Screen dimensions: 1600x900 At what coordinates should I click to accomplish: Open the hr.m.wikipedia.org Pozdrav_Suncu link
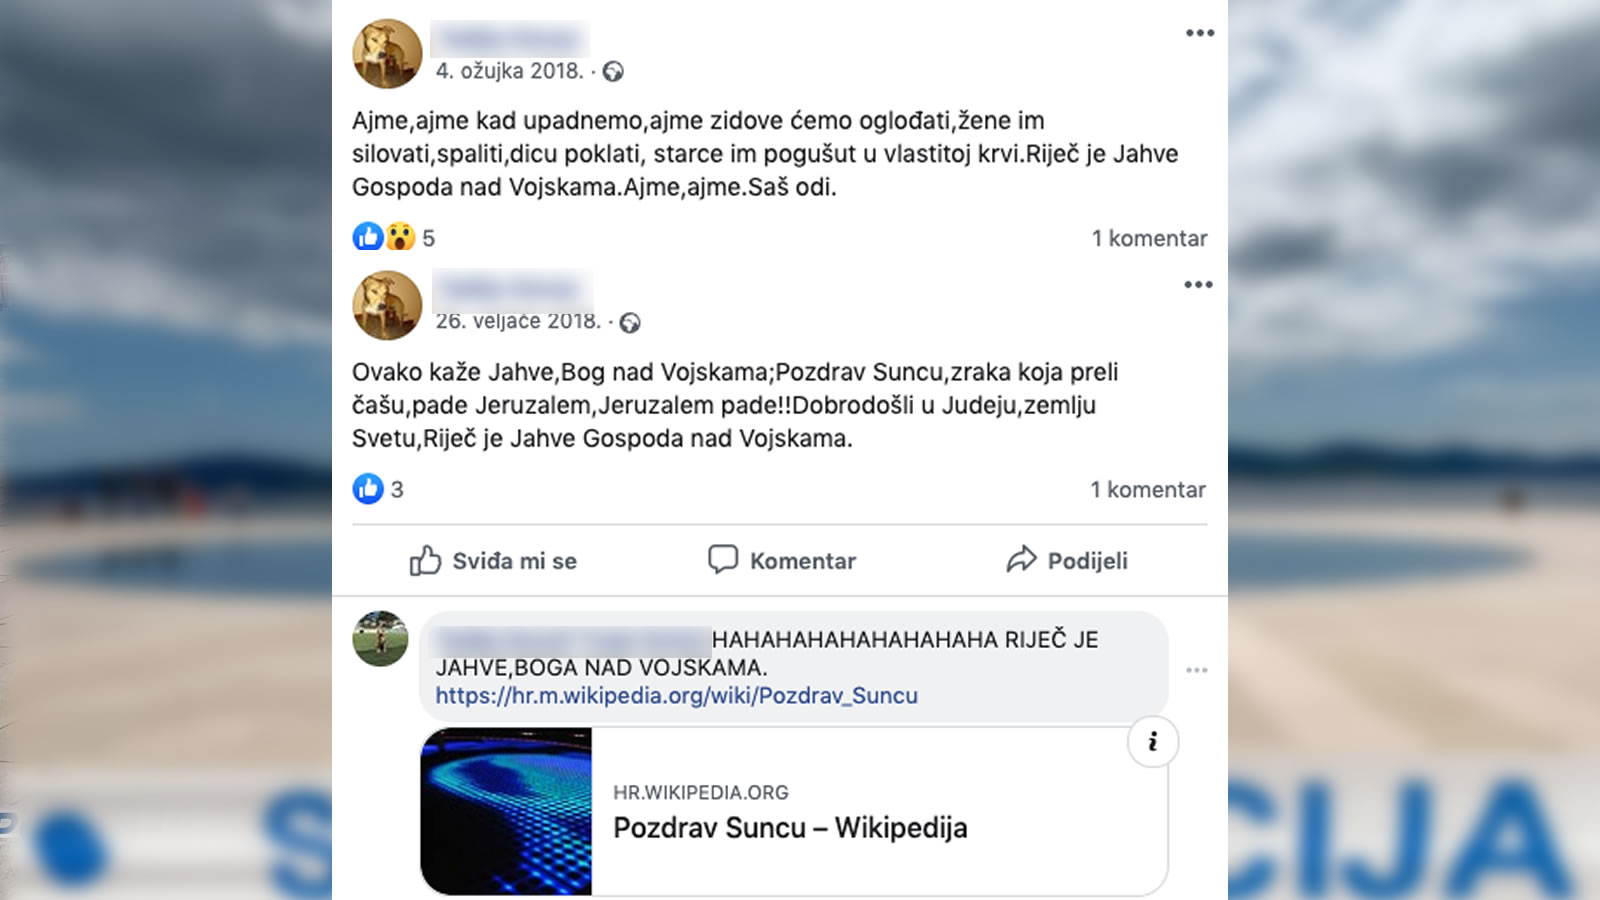(x=676, y=695)
